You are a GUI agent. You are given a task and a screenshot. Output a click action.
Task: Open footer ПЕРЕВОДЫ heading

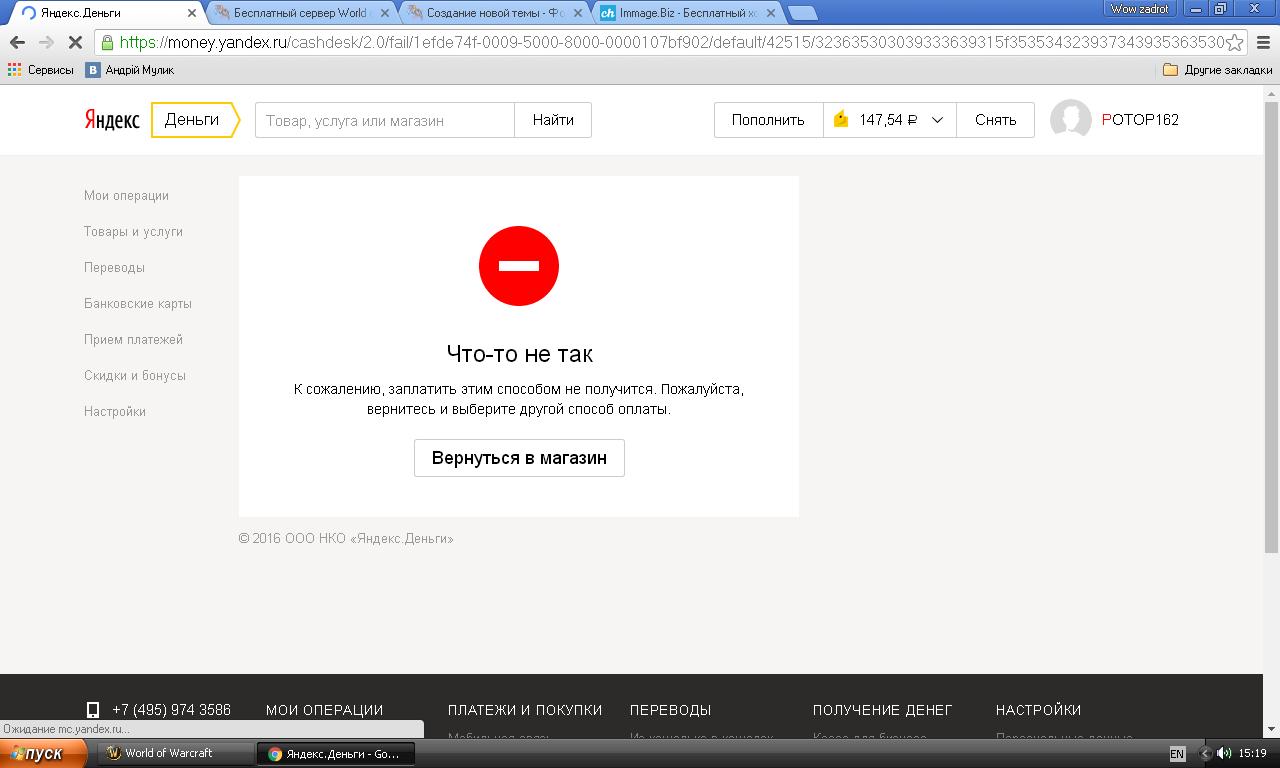point(671,710)
